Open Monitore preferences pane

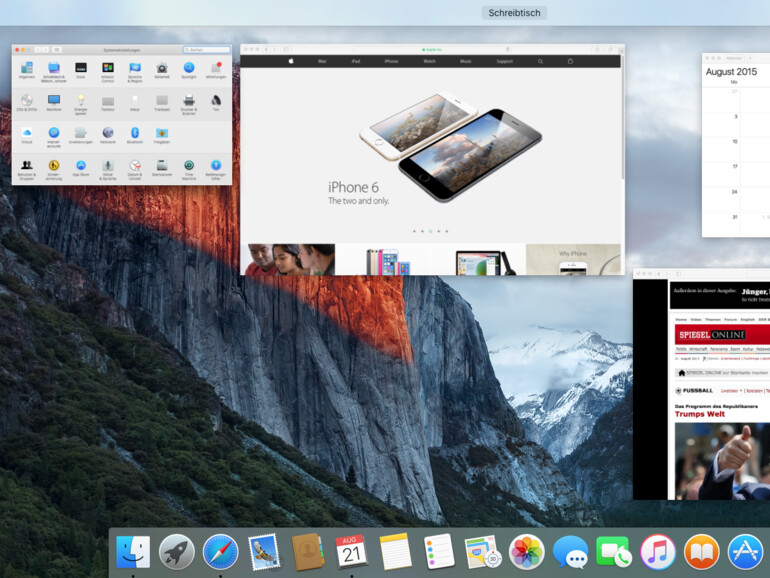tap(54, 103)
